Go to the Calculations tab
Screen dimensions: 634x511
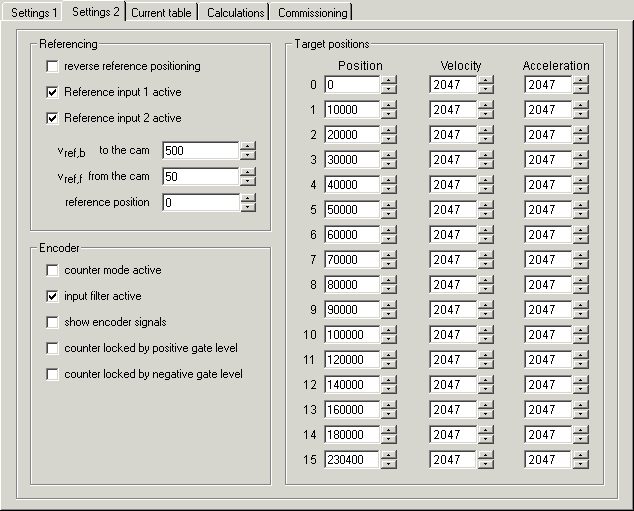(235, 13)
